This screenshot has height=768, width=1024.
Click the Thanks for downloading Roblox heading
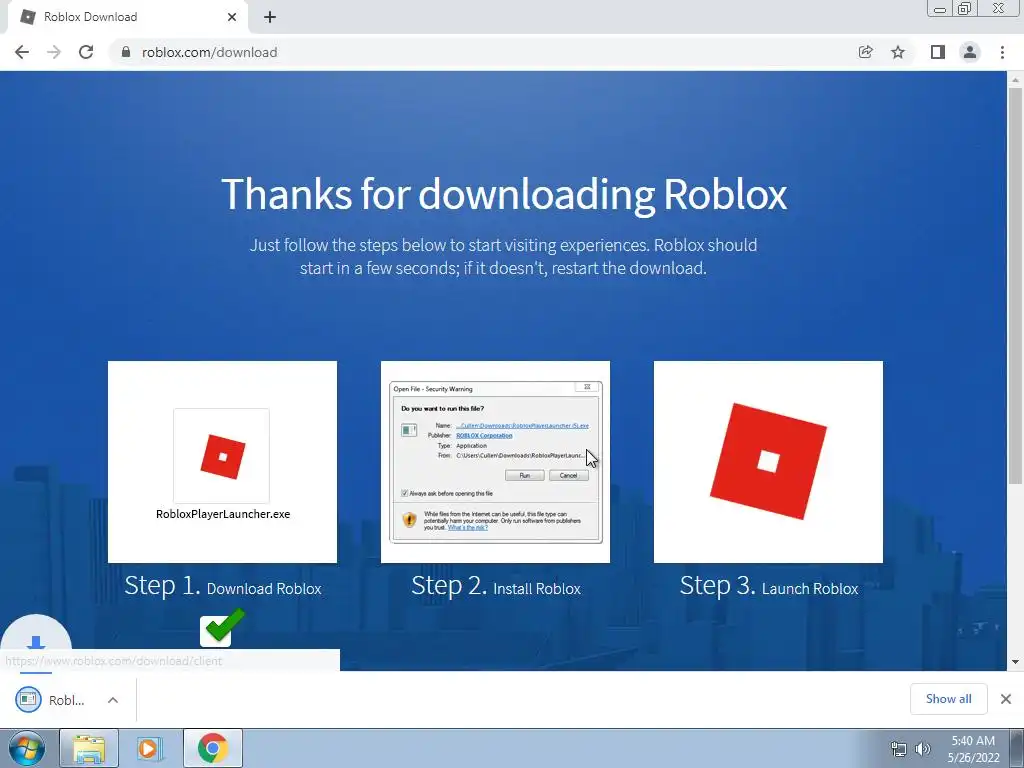click(504, 194)
